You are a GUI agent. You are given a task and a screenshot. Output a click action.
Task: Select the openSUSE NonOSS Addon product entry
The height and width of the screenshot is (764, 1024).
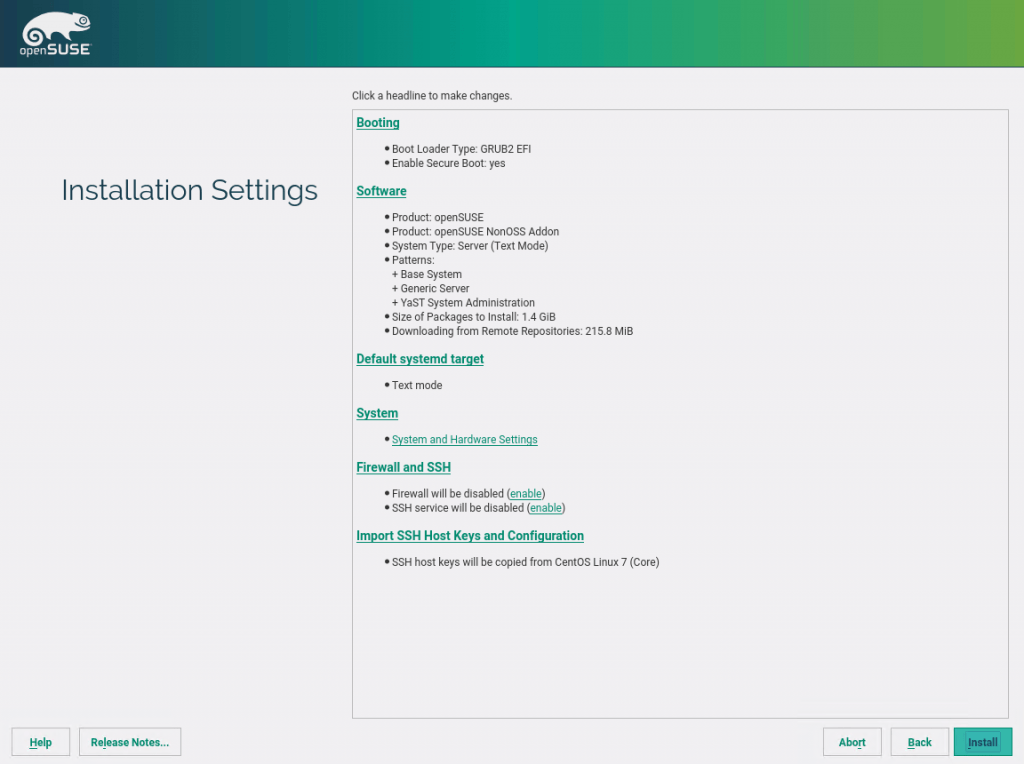tap(474, 231)
